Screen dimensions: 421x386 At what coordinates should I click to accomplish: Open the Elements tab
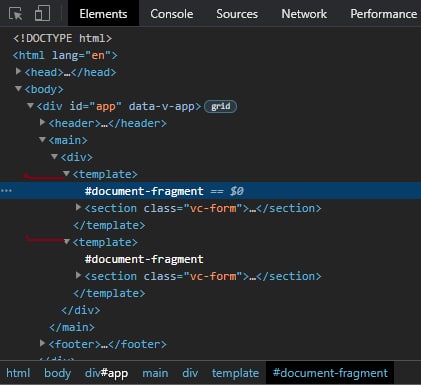coord(103,14)
